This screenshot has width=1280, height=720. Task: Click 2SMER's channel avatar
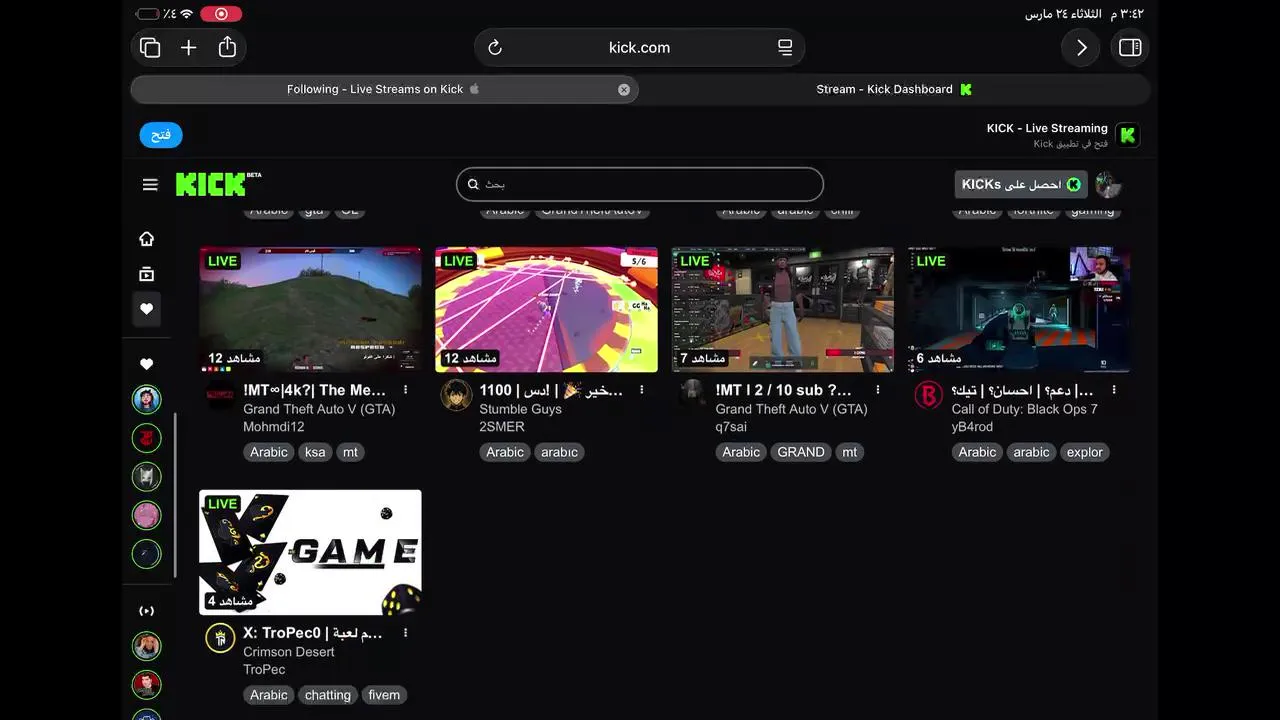pos(456,395)
